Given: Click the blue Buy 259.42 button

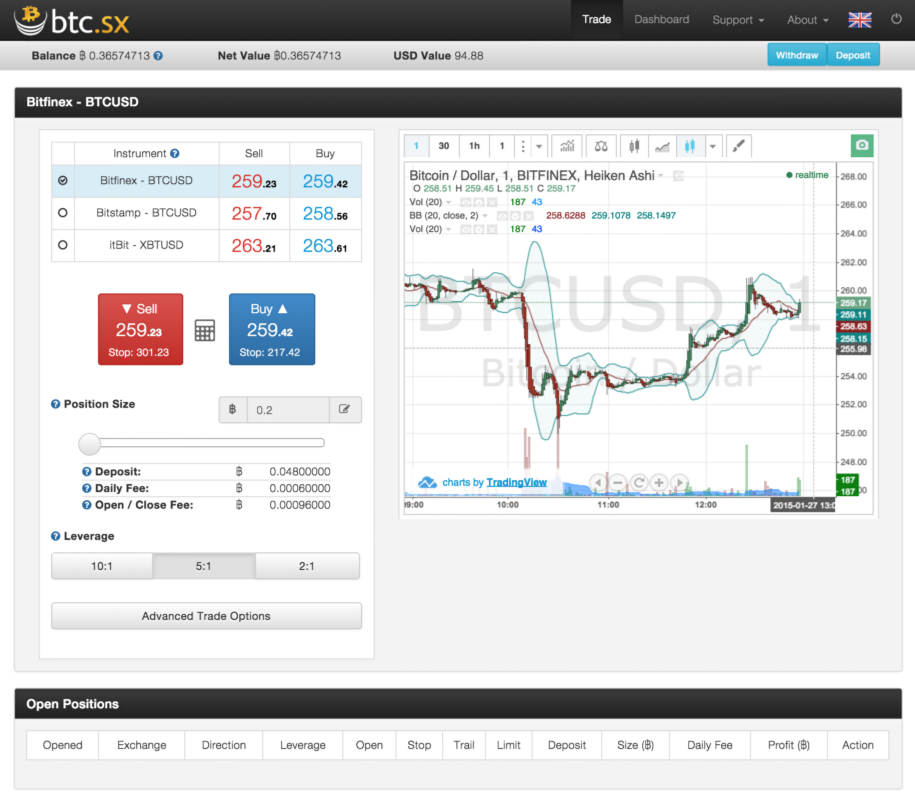Looking at the screenshot, I should coord(272,330).
